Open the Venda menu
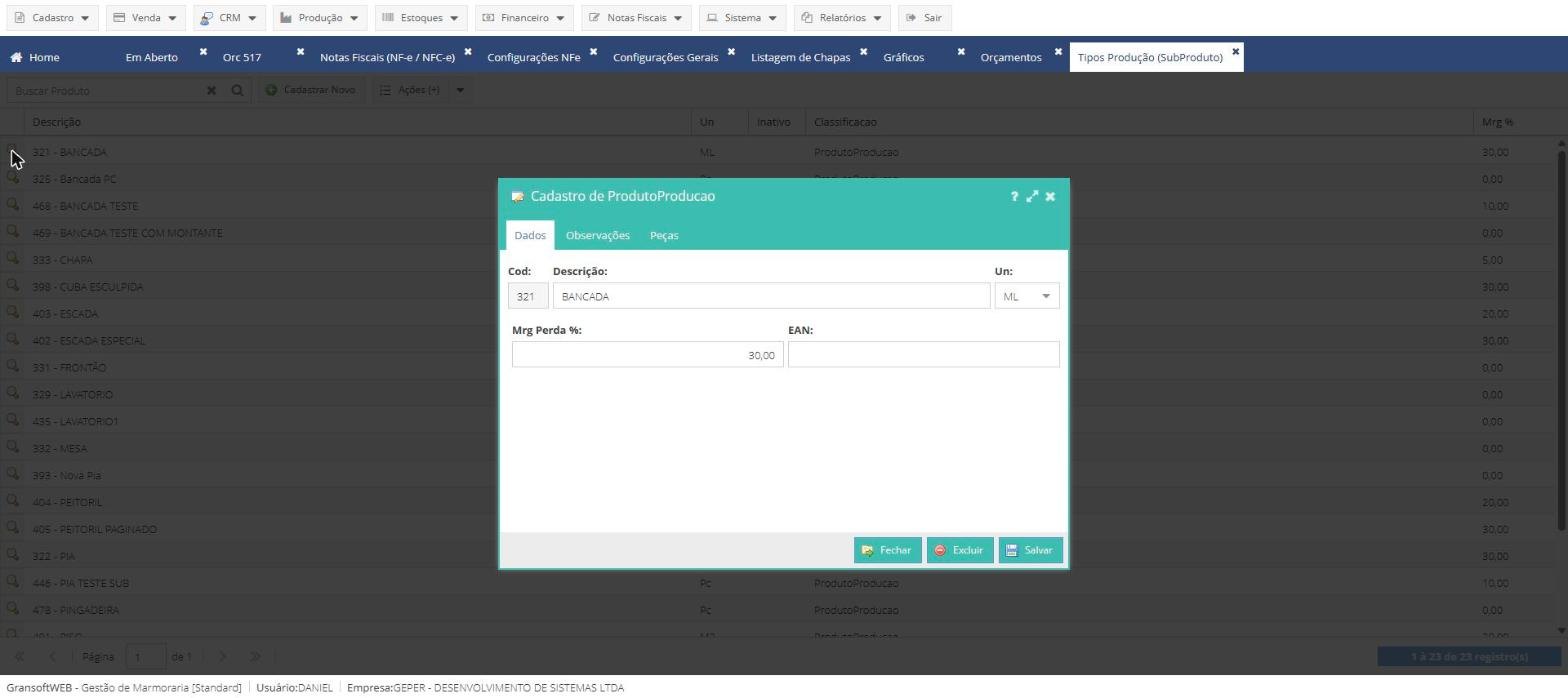This screenshot has width=1568, height=698. tap(145, 18)
